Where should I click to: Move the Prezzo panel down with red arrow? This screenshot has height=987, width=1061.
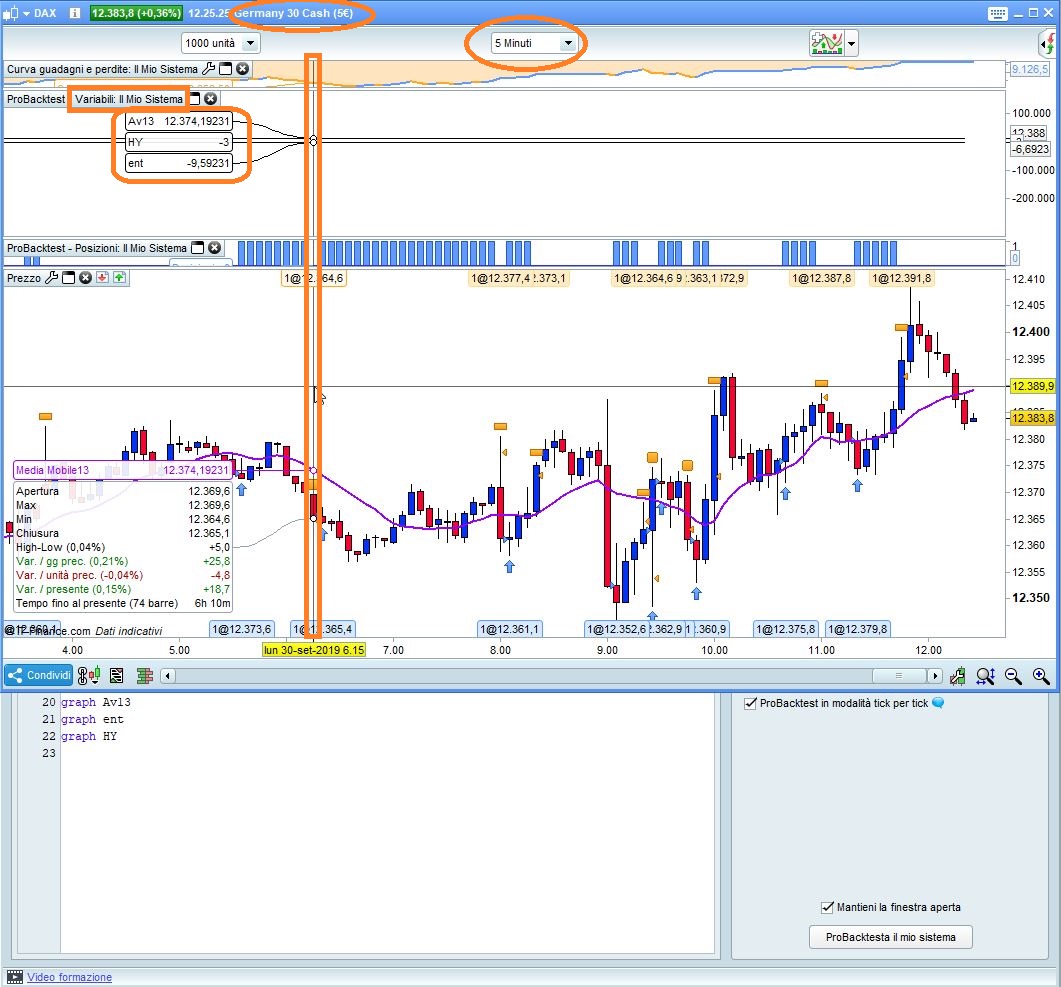tap(102, 277)
